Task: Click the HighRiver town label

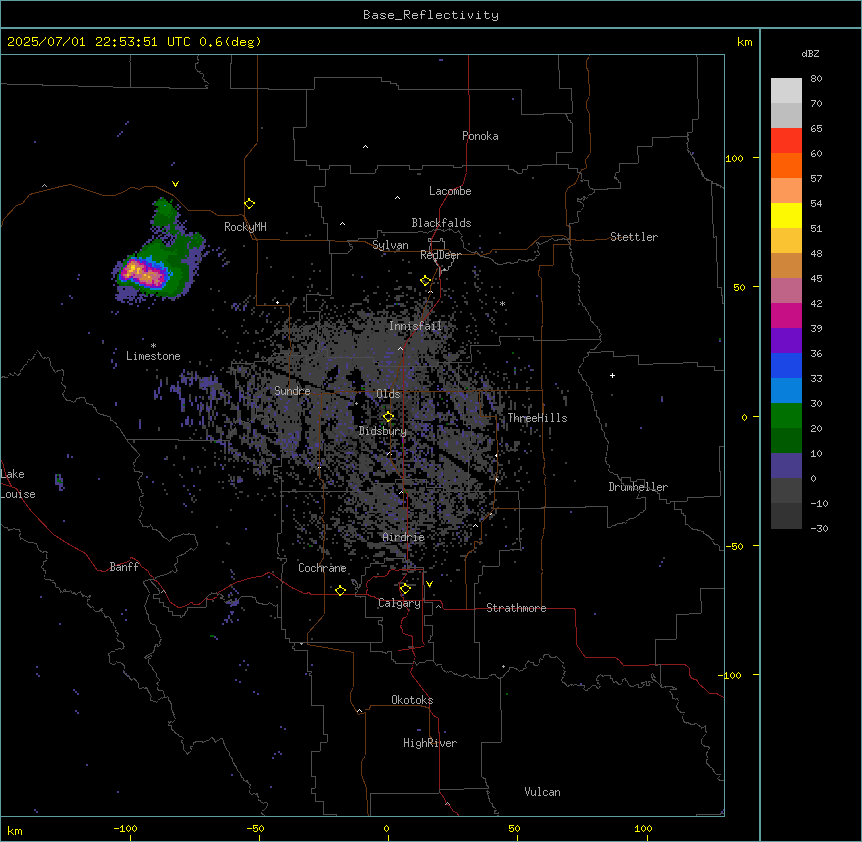Action: point(430,743)
